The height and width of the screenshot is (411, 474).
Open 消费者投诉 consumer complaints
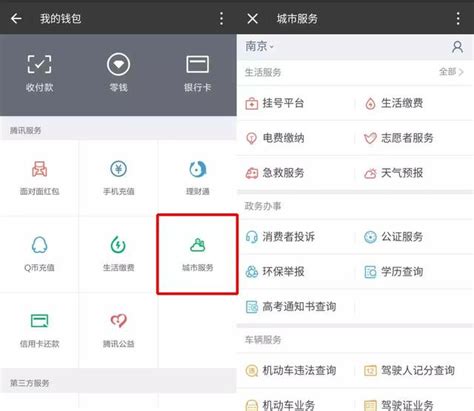(x=280, y=237)
